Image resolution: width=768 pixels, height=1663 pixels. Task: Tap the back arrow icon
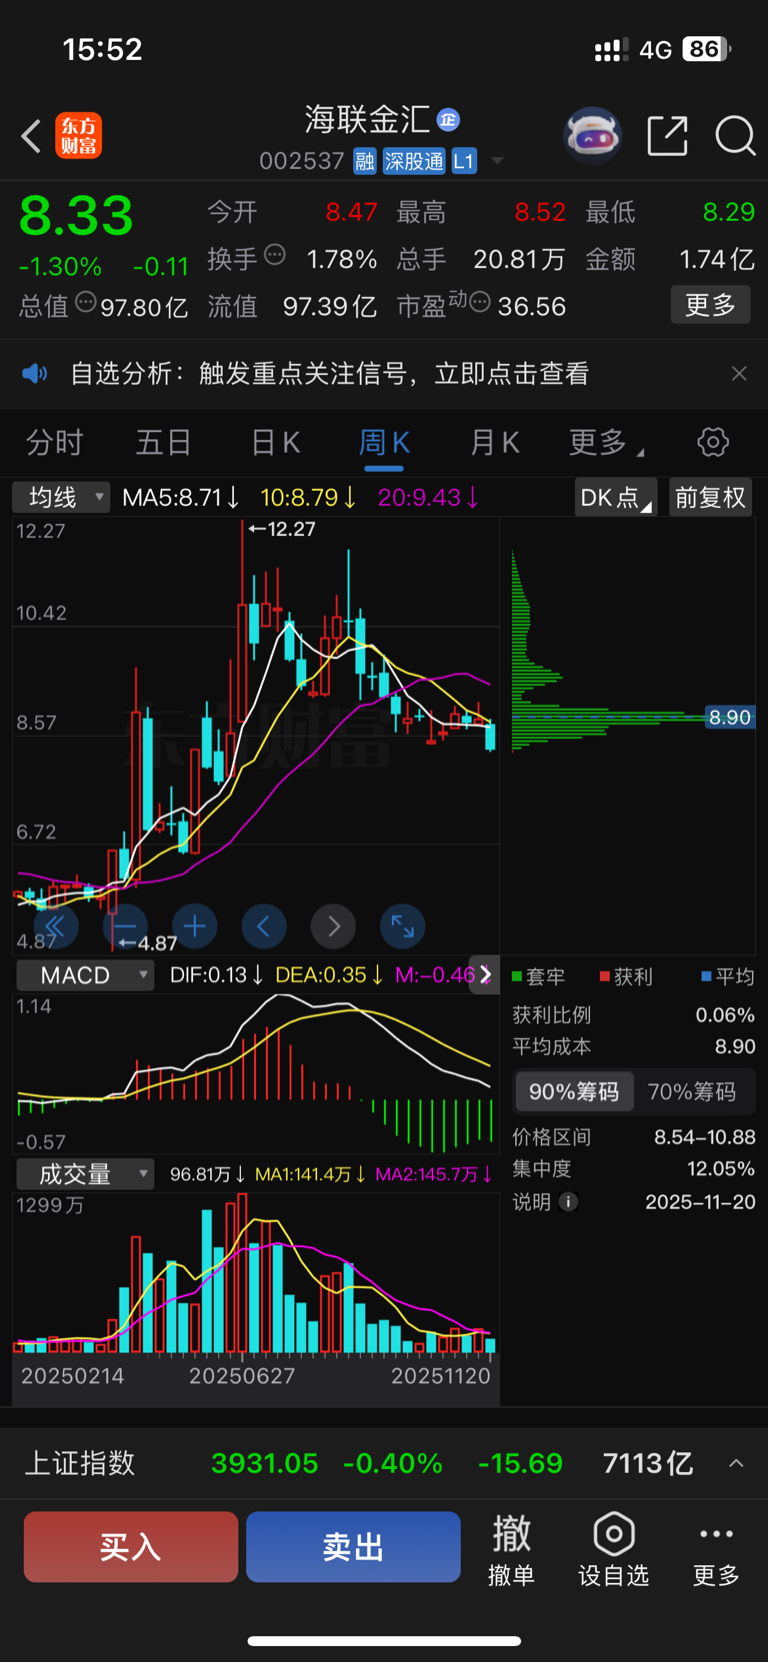click(x=31, y=136)
